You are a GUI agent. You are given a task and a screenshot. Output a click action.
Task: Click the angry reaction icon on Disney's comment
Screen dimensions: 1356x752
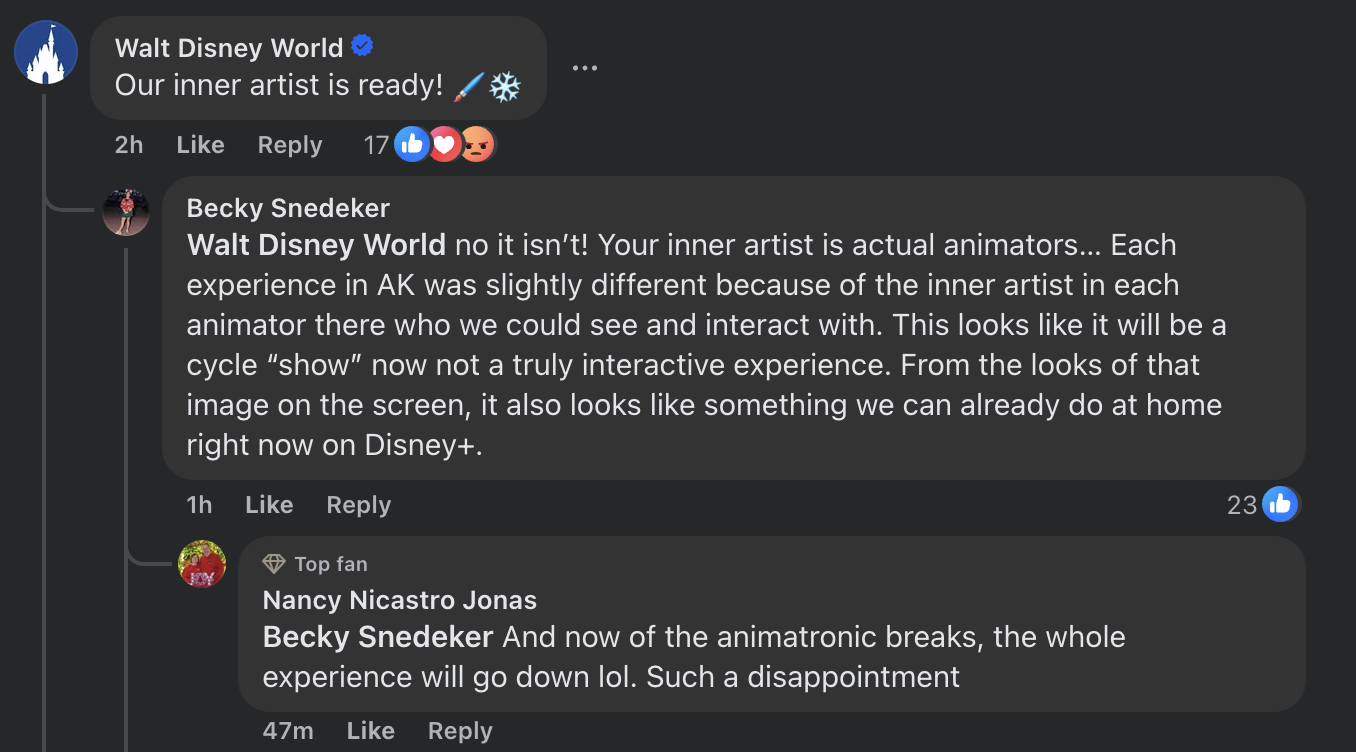point(478,145)
